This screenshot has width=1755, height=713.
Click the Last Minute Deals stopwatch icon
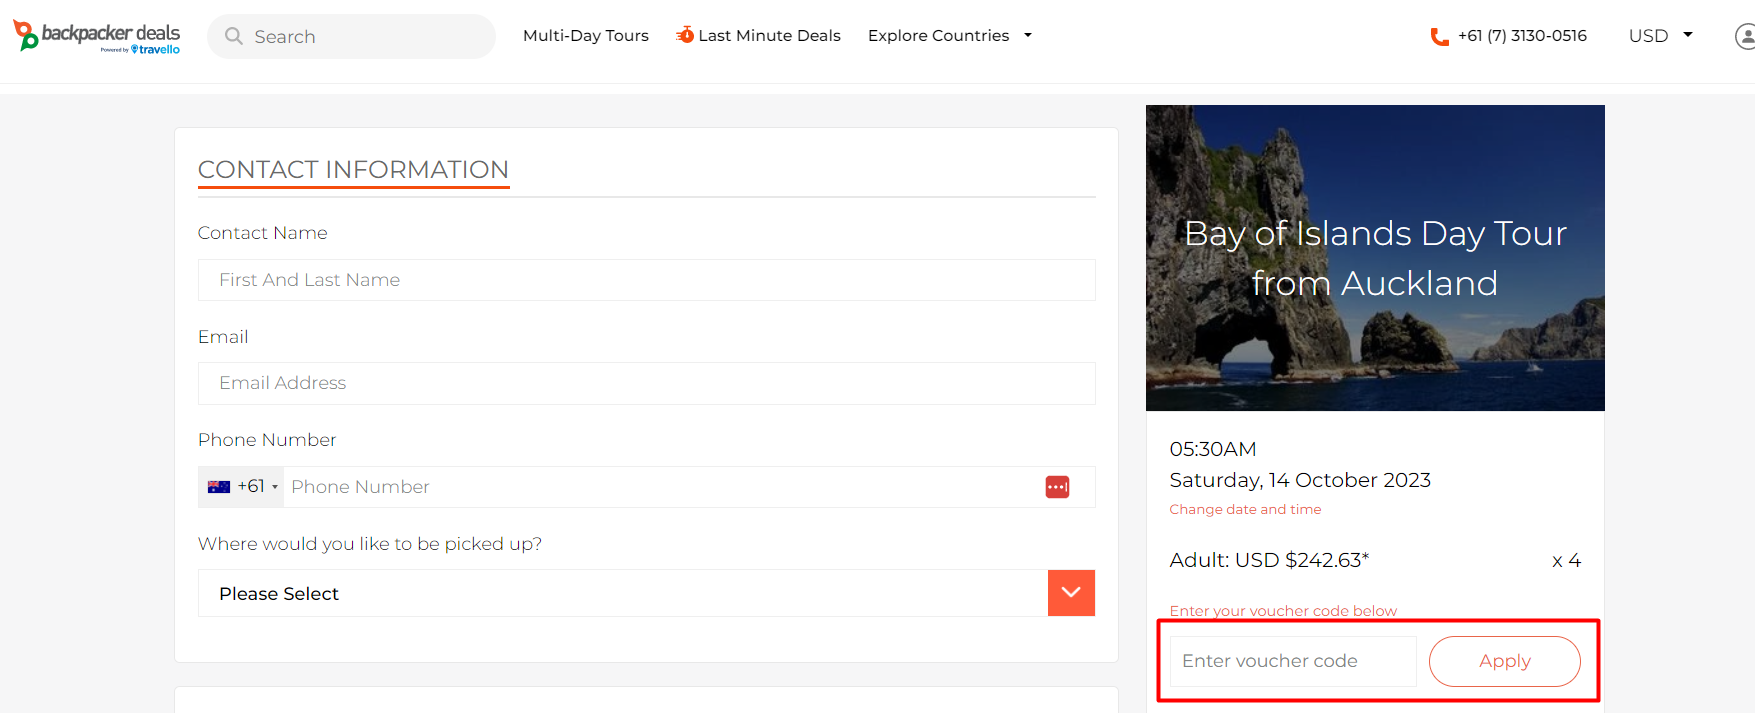(685, 35)
